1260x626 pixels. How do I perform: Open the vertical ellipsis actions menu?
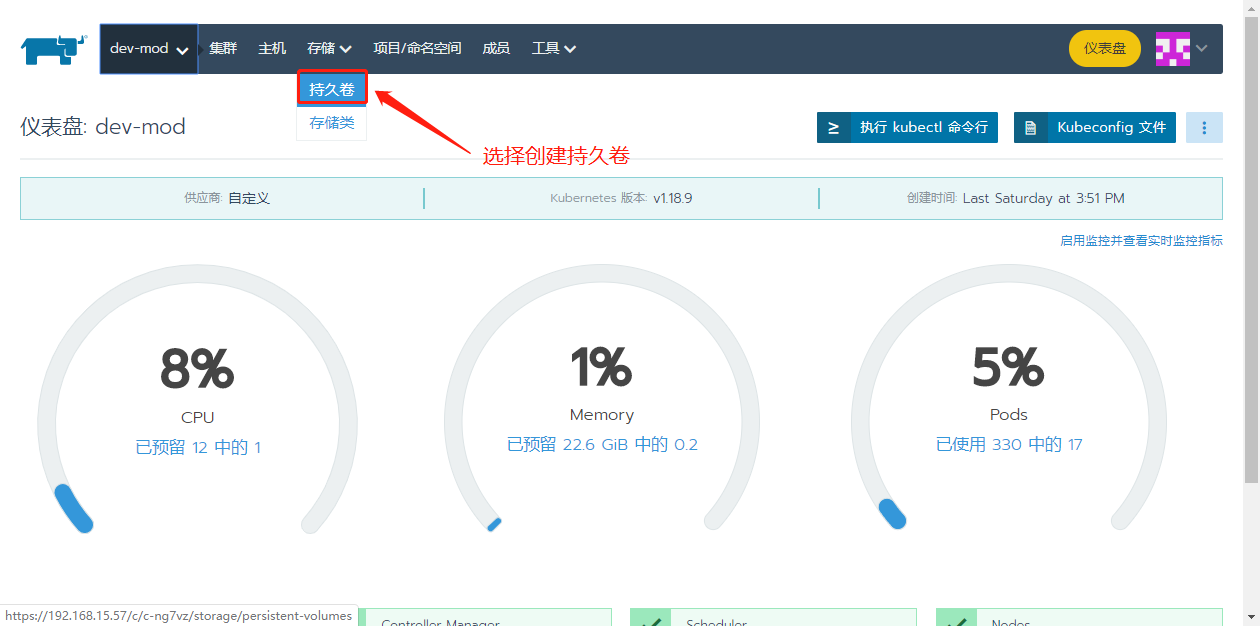point(1205,127)
